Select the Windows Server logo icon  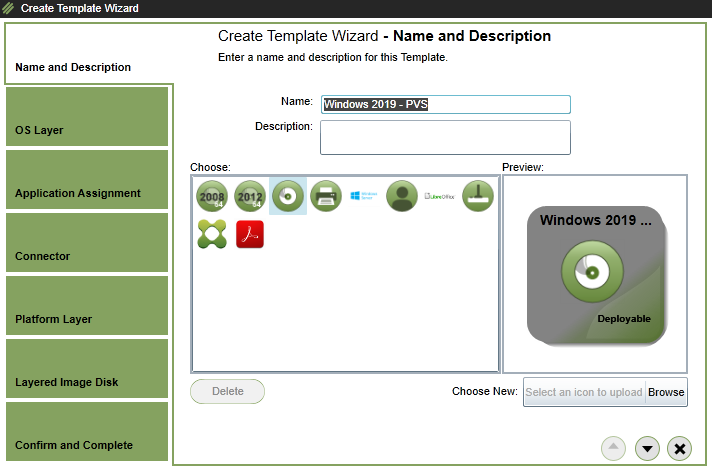coord(363,197)
